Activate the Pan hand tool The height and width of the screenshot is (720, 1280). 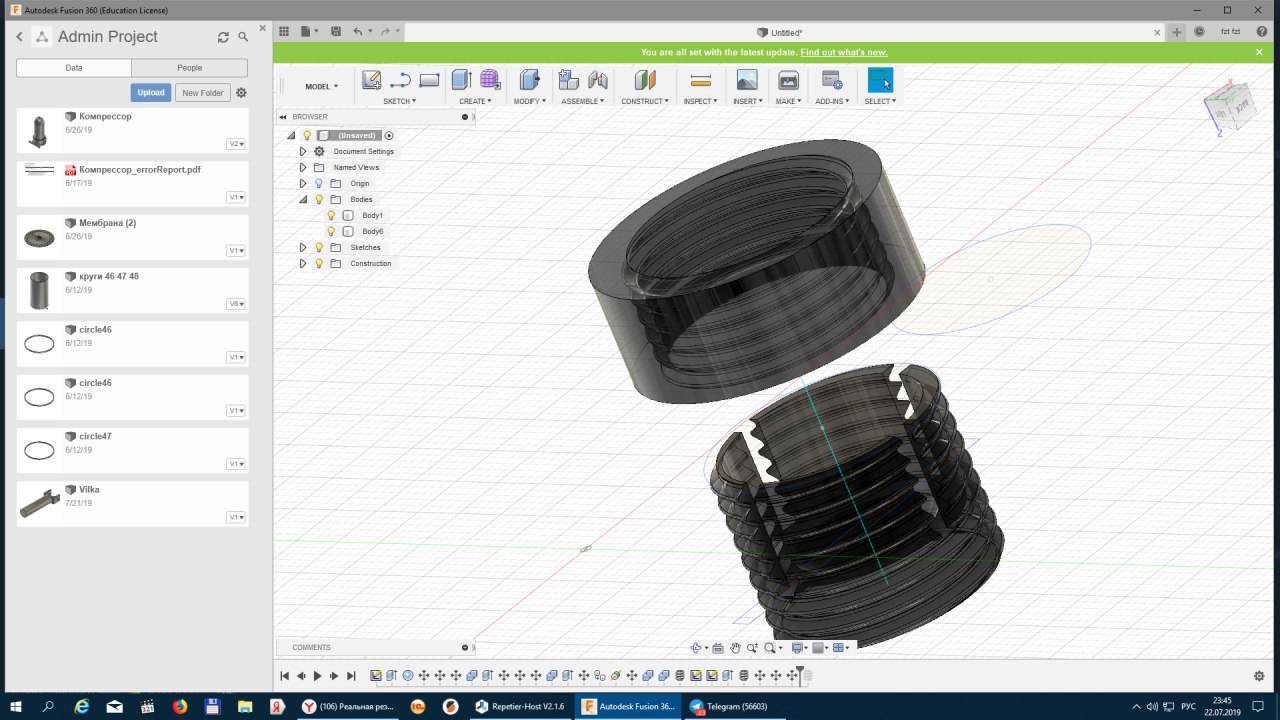(x=735, y=648)
